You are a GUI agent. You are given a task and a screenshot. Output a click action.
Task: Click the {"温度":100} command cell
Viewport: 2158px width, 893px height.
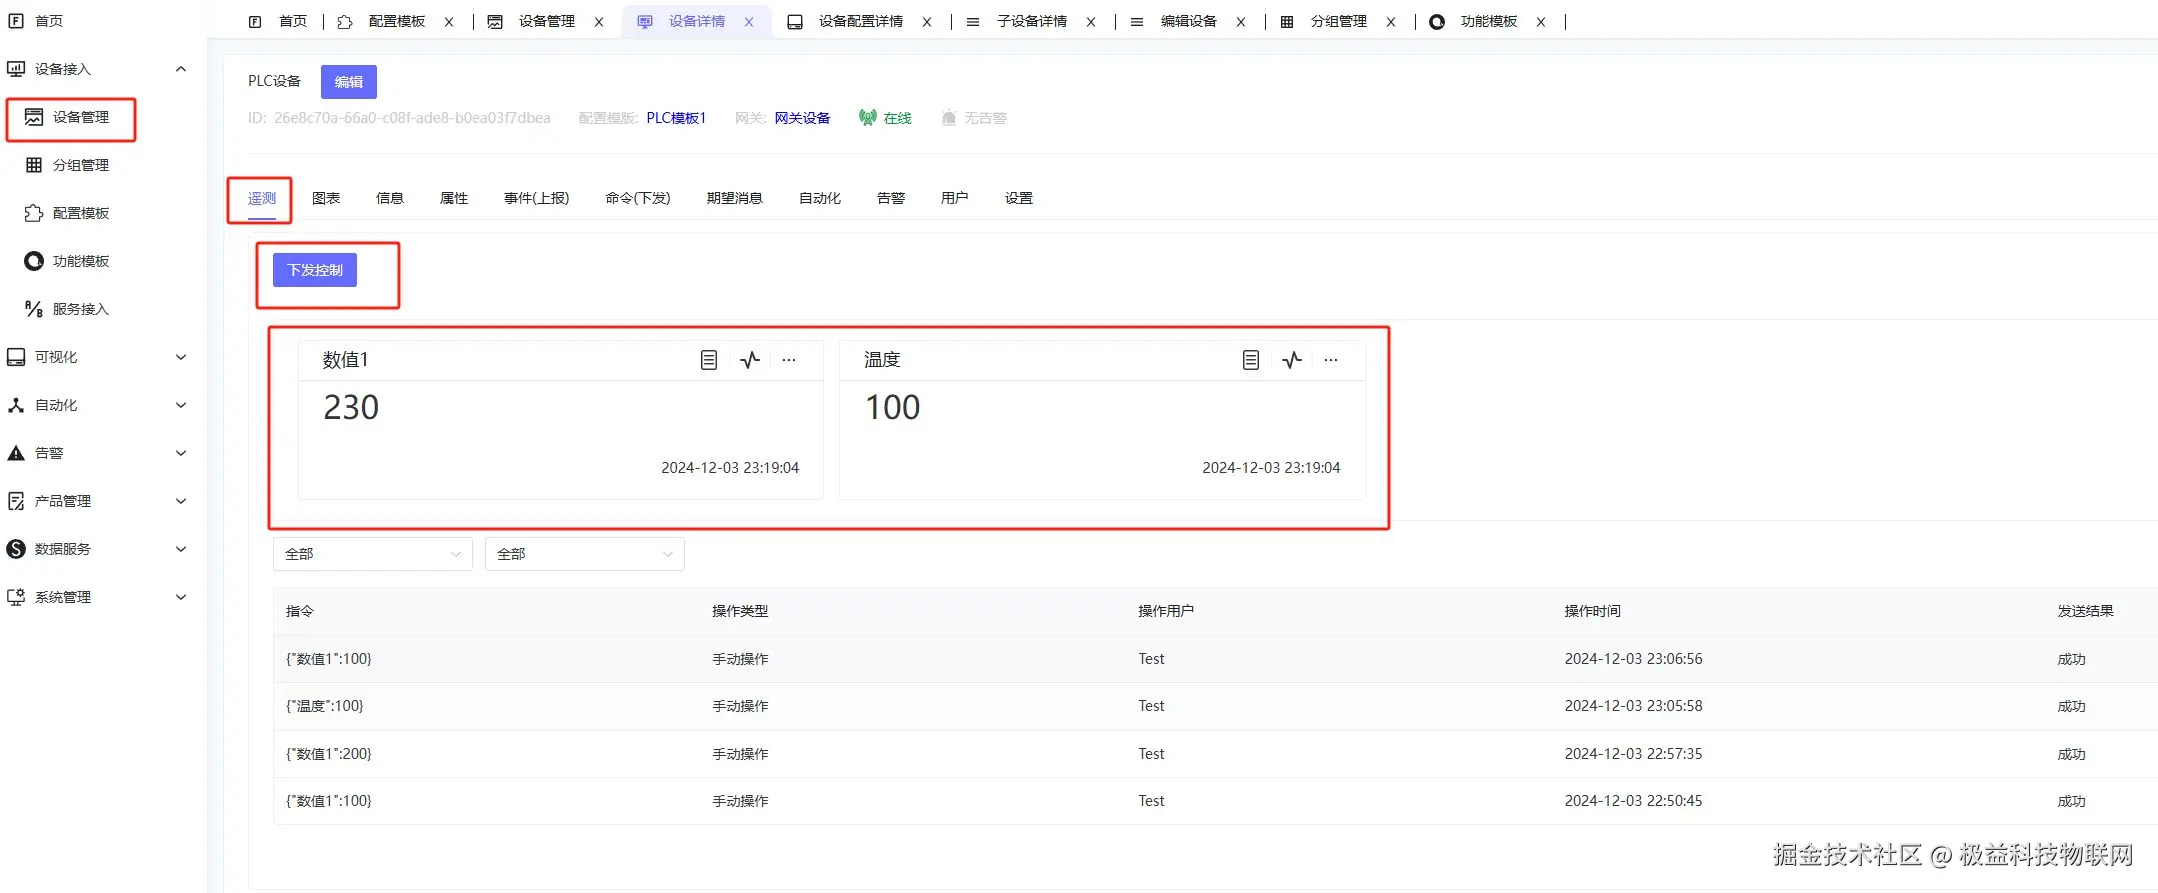pyautogui.click(x=325, y=706)
